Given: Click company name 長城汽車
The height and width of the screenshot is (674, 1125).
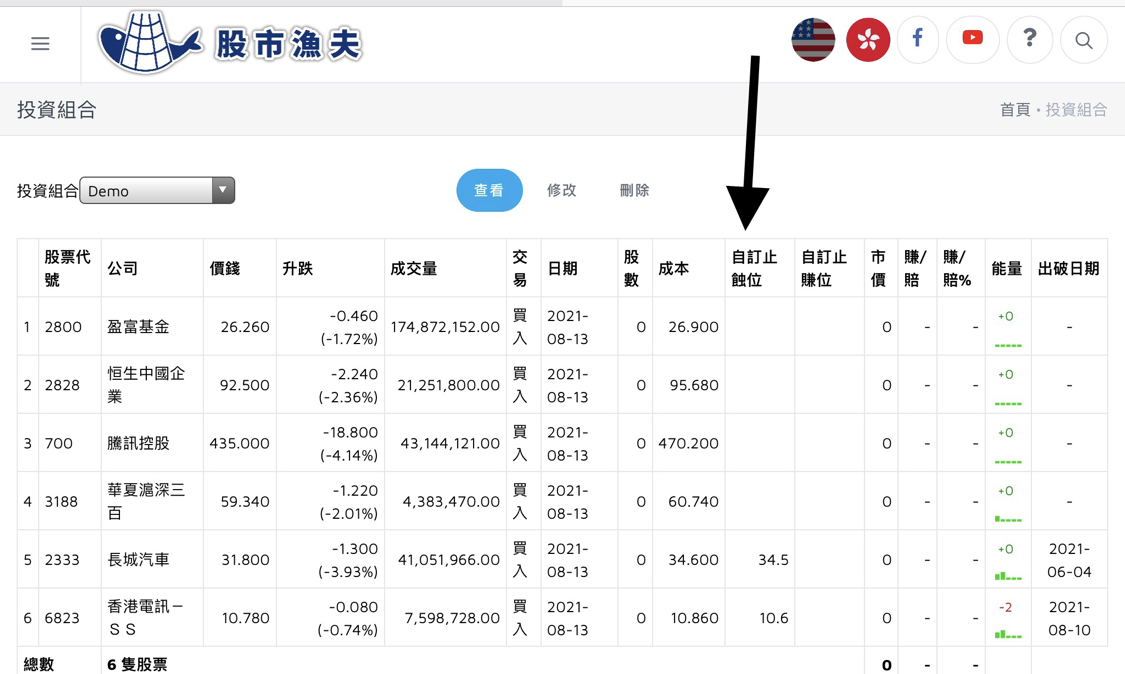Looking at the screenshot, I should tap(138, 559).
